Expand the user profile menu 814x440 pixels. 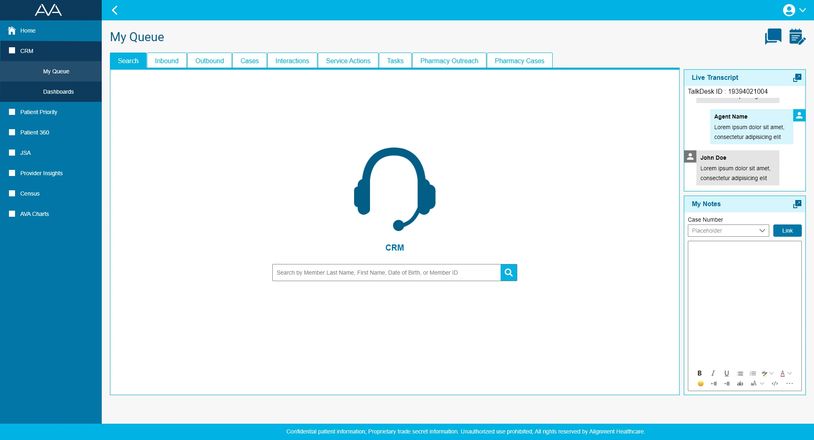pos(795,10)
